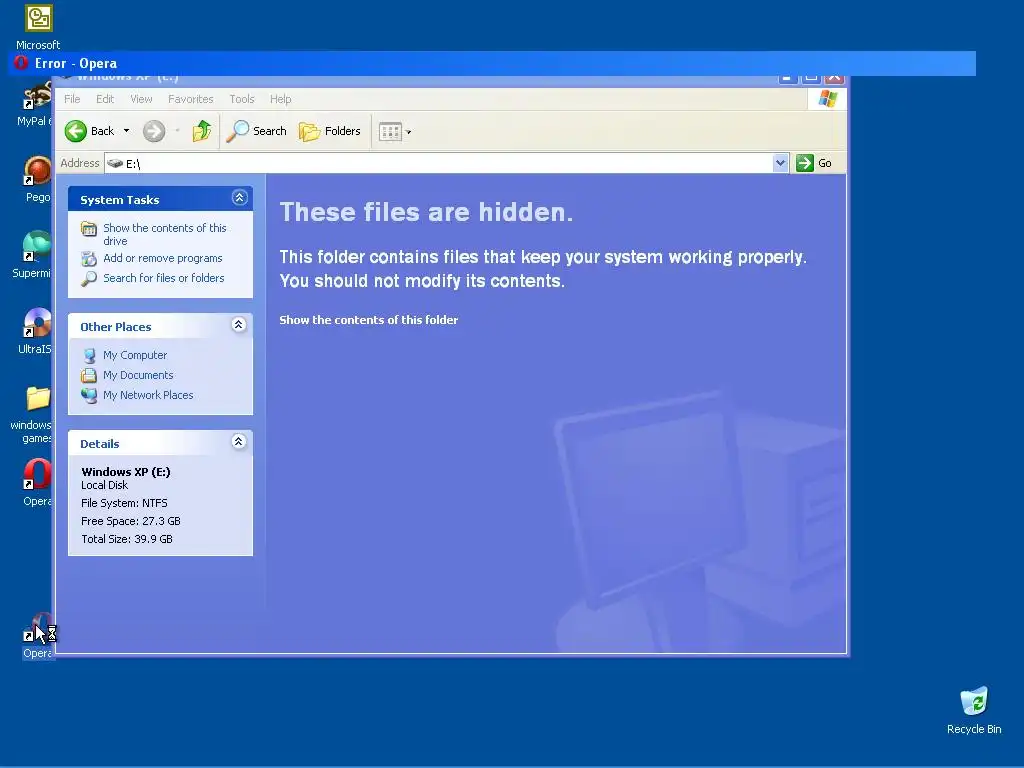Open the Search toolbar button
1024x768 pixels.
(257, 131)
